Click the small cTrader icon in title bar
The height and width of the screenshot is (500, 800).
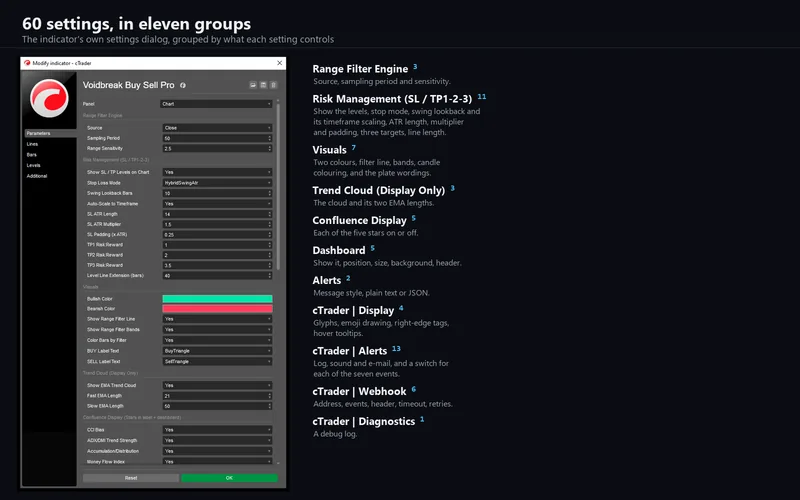(27, 63)
